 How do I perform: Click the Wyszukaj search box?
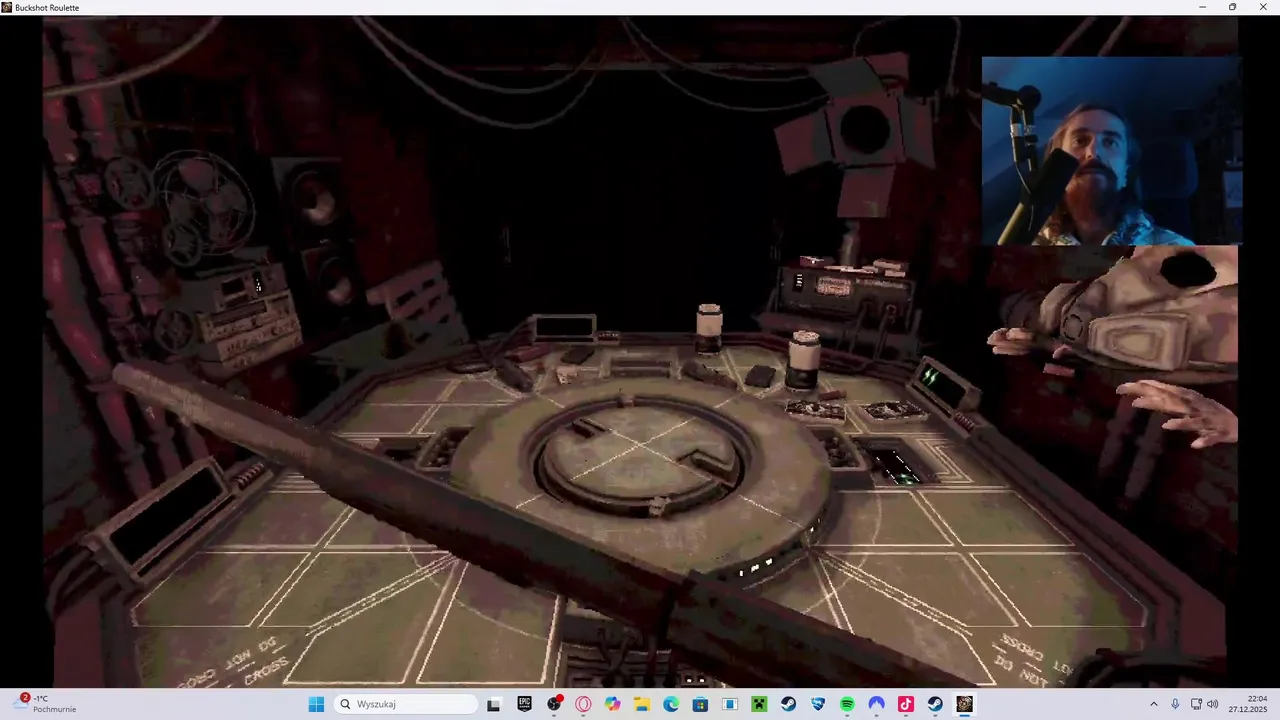point(405,704)
